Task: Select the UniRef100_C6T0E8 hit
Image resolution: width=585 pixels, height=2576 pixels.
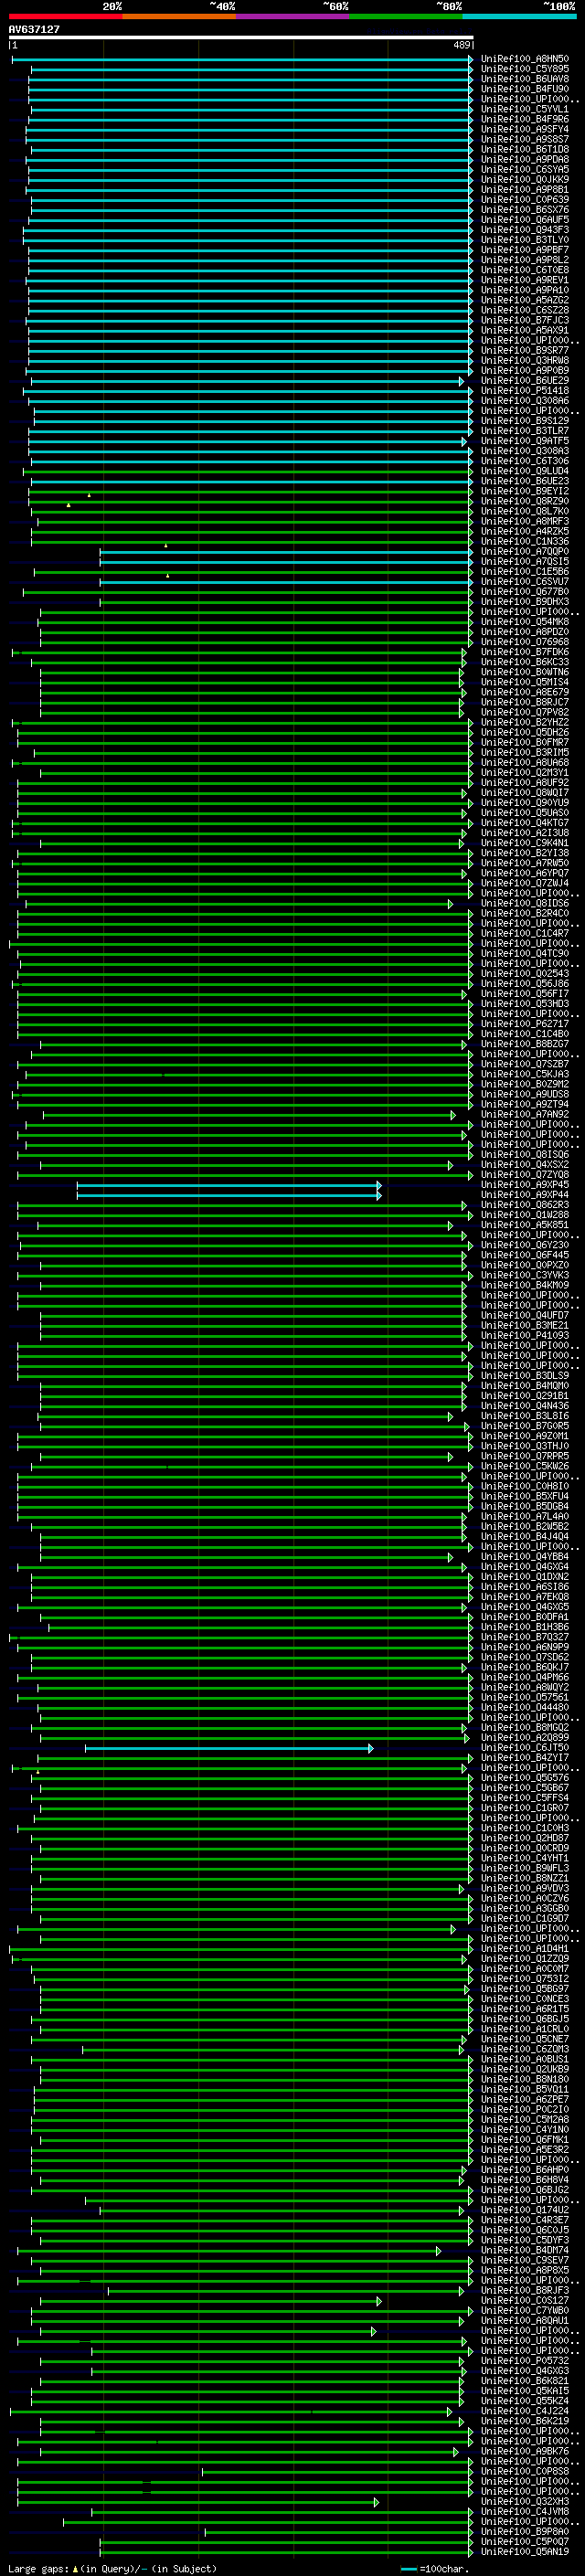Action: tap(525, 270)
